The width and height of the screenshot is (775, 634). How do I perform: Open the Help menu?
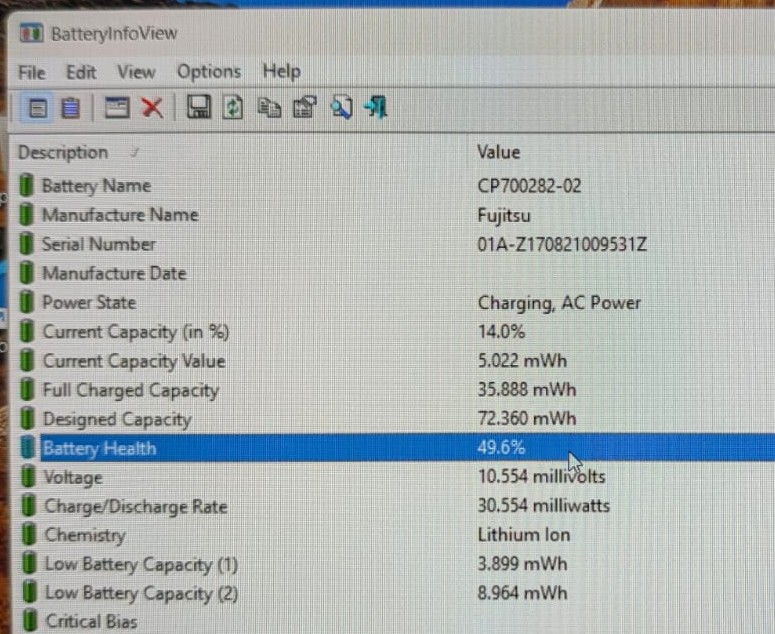pos(281,72)
